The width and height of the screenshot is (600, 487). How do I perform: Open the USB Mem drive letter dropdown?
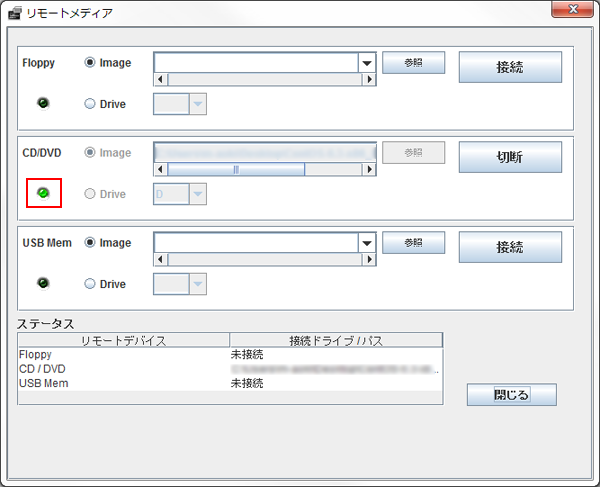pyautogui.click(x=198, y=284)
